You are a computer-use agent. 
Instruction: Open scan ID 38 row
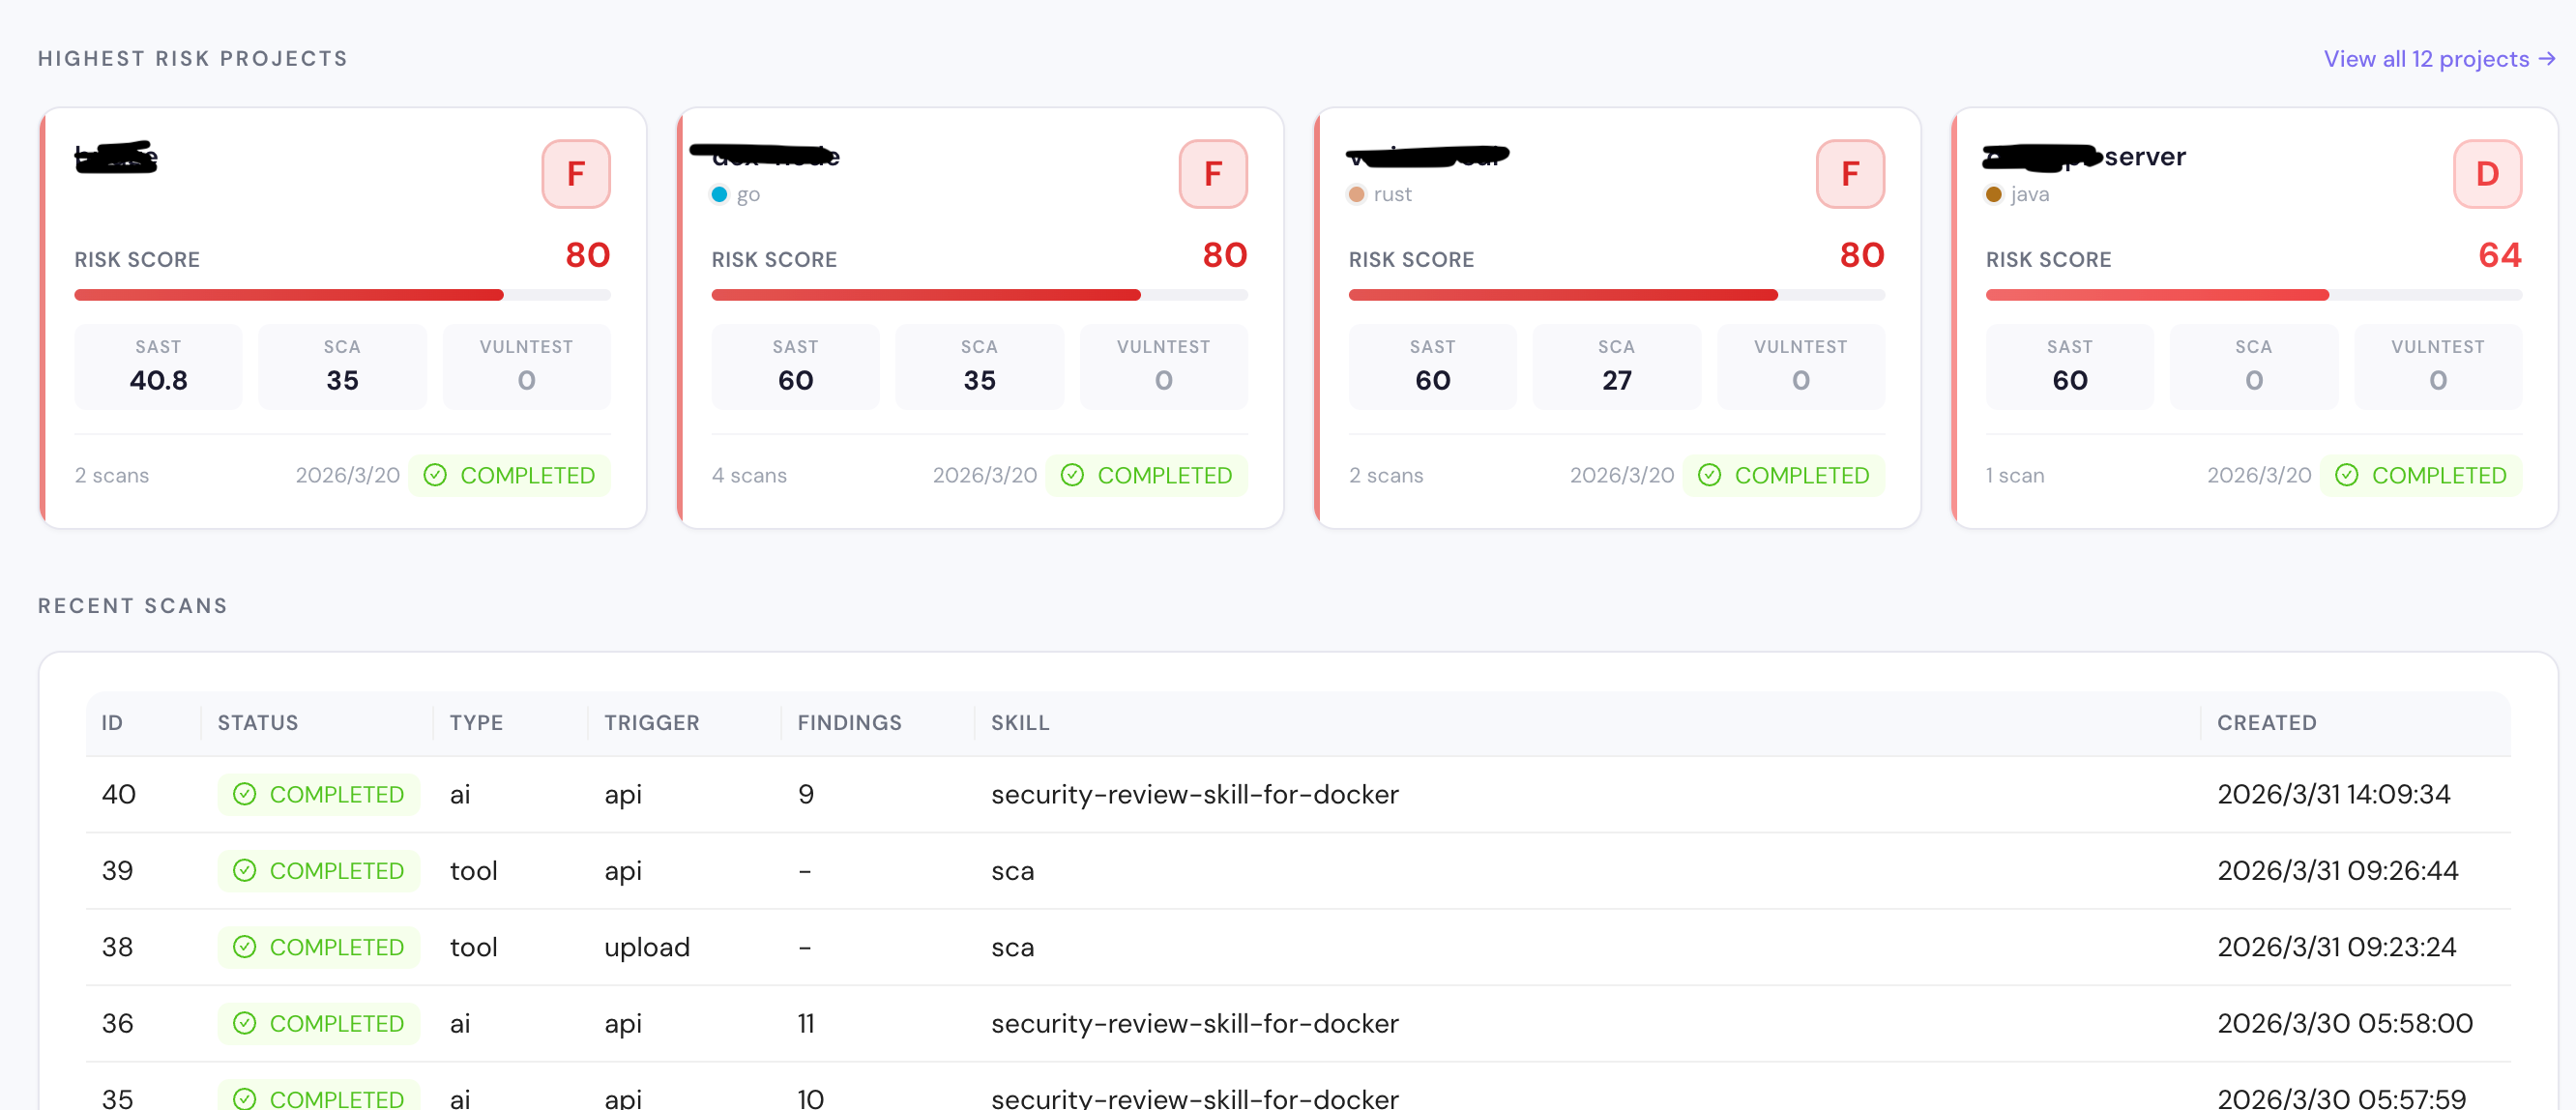1298,947
